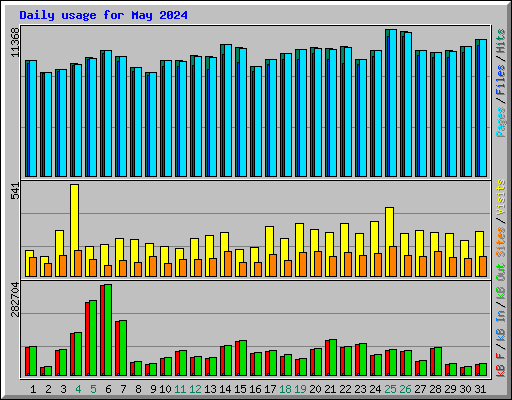Click the chart title 'Daily usage for May 2024'
Screen dimensions: 512x400
(x=103, y=15)
